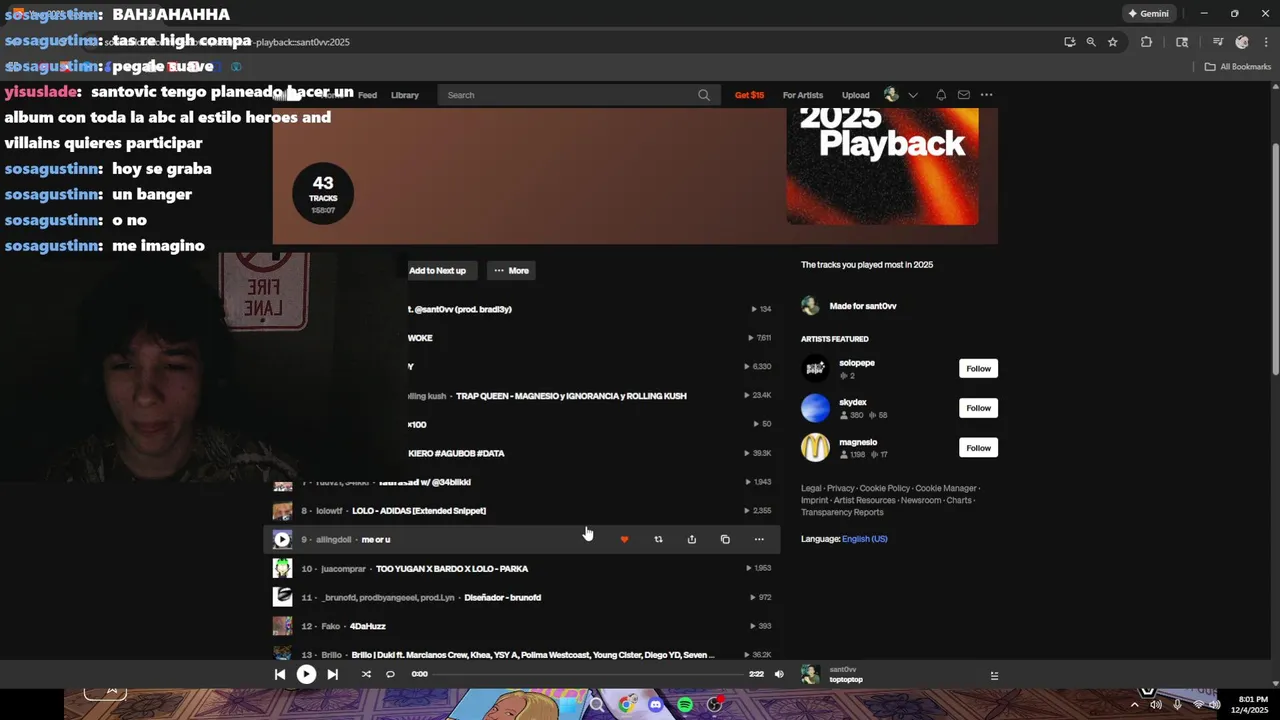Open now playing track "toptoptop"
The height and width of the screenshot is (720, 1280).
(846, 680)
